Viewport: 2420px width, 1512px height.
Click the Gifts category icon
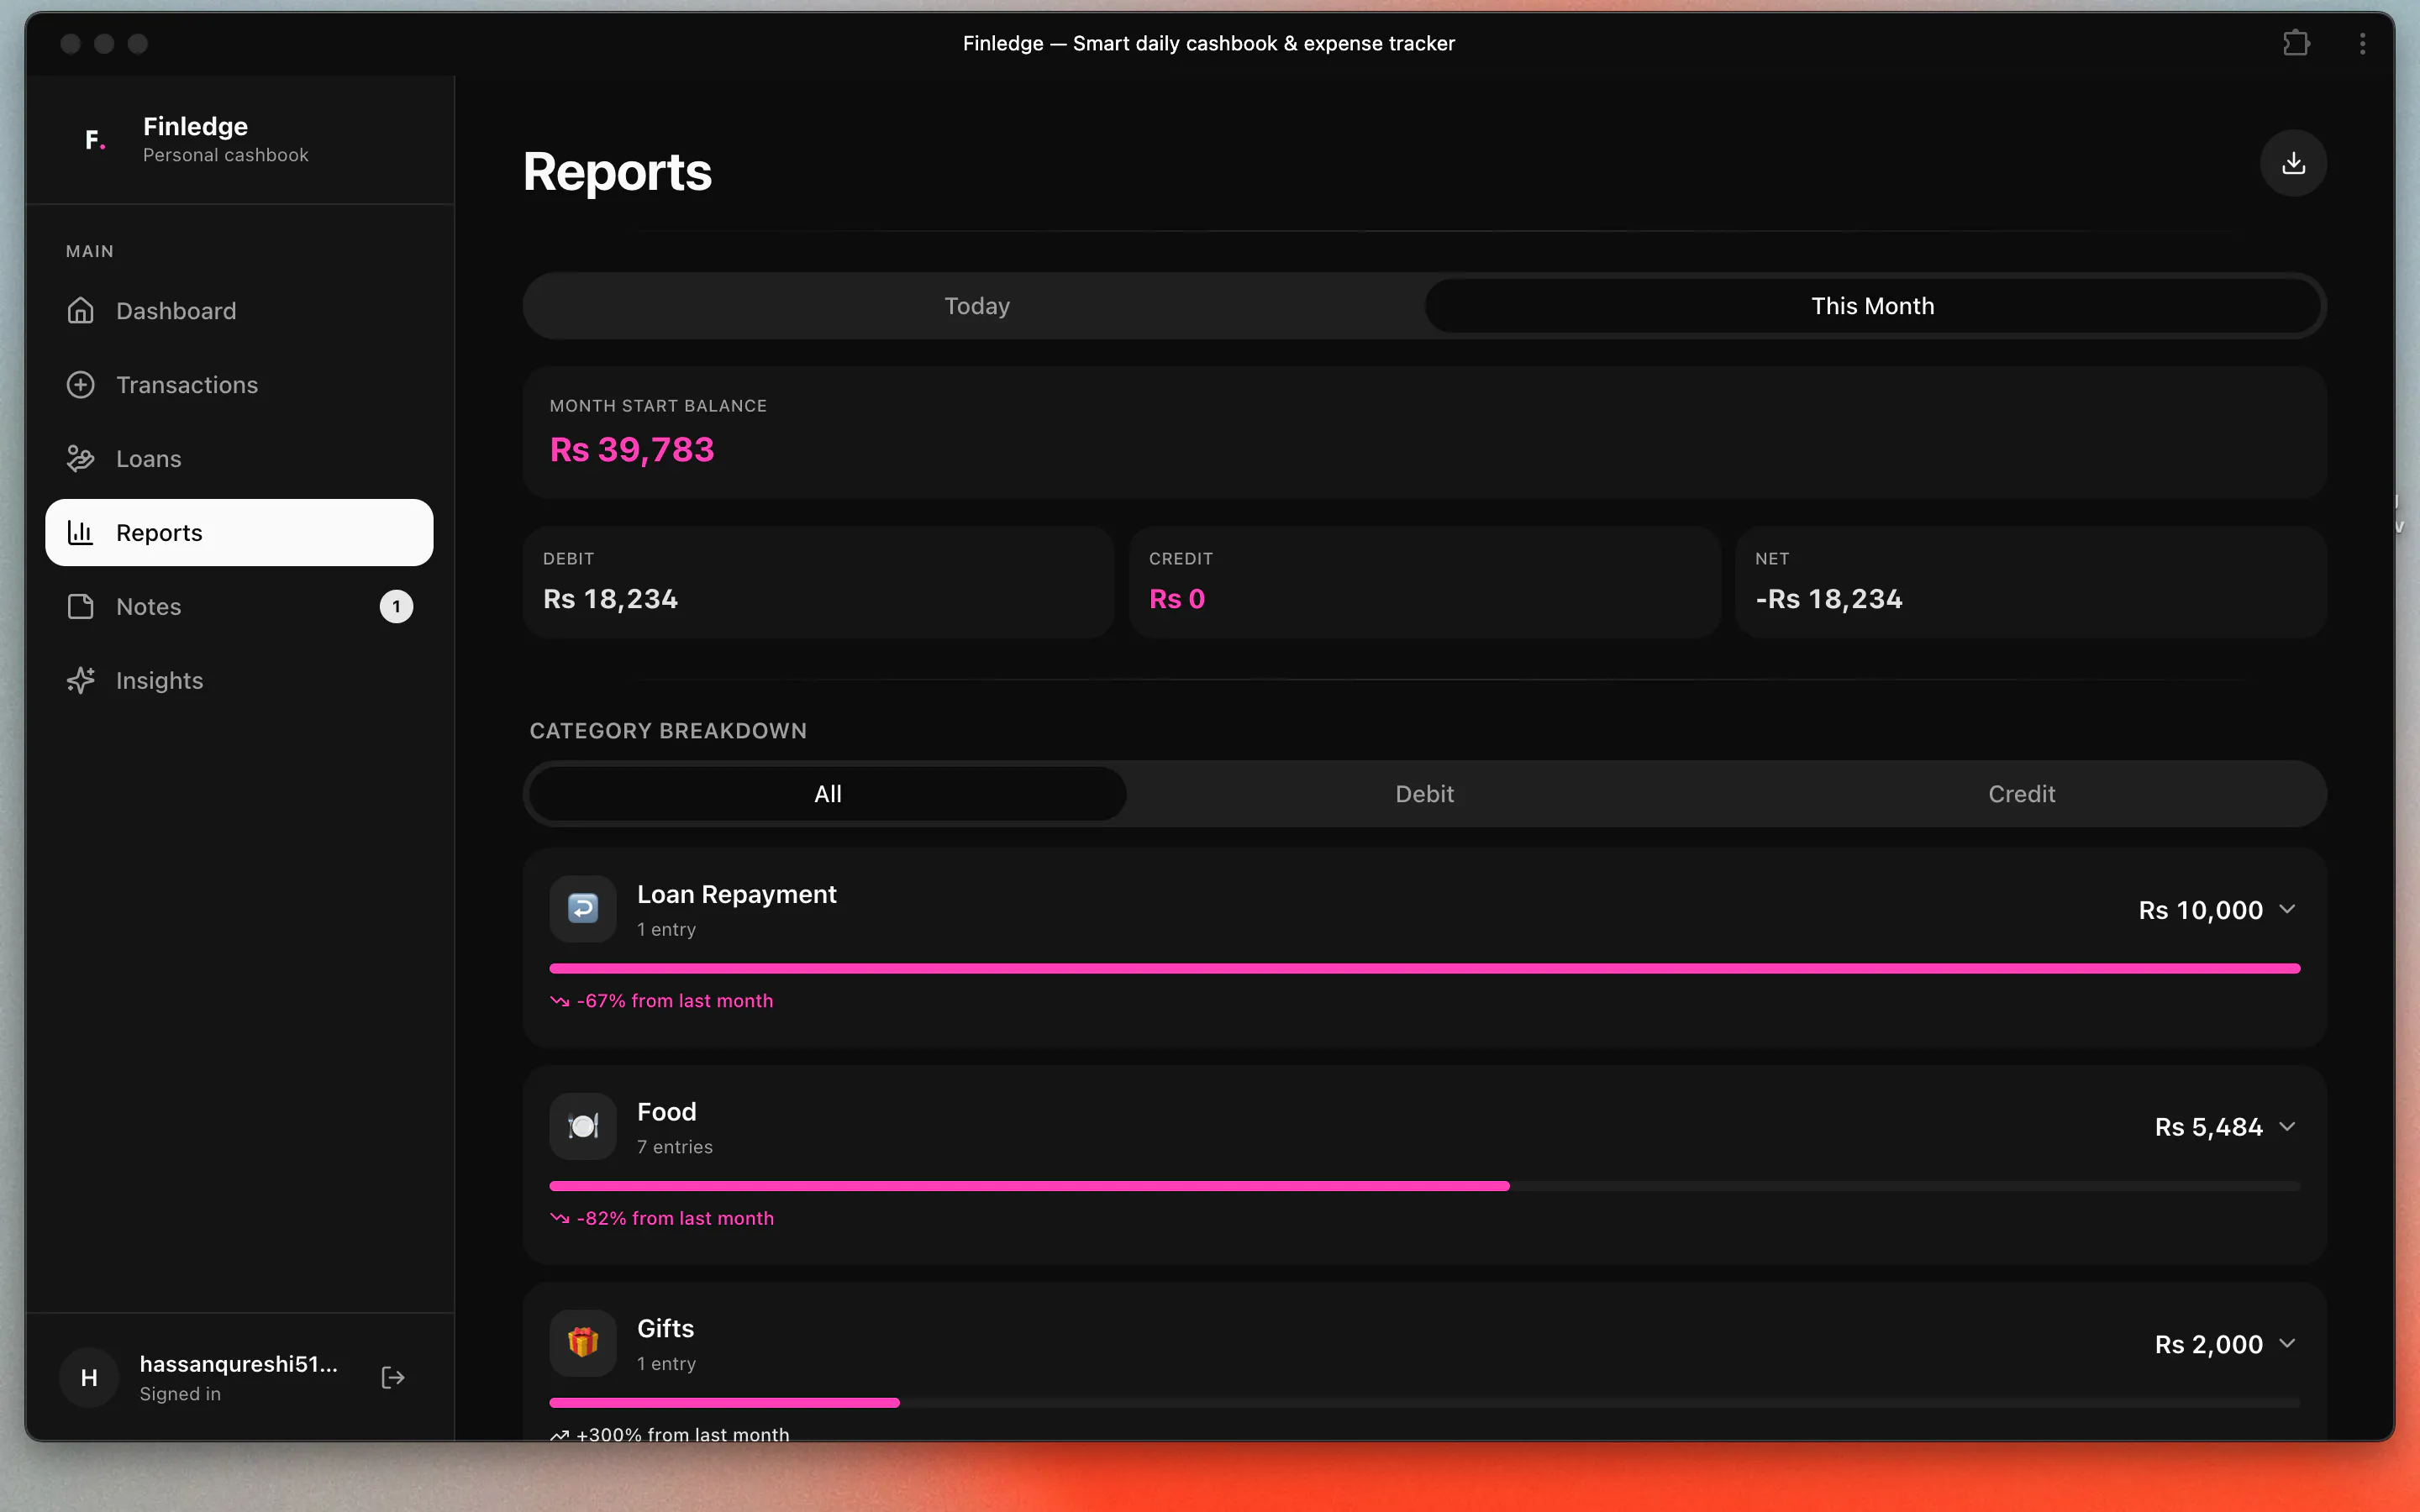(x=583, y=1343)
